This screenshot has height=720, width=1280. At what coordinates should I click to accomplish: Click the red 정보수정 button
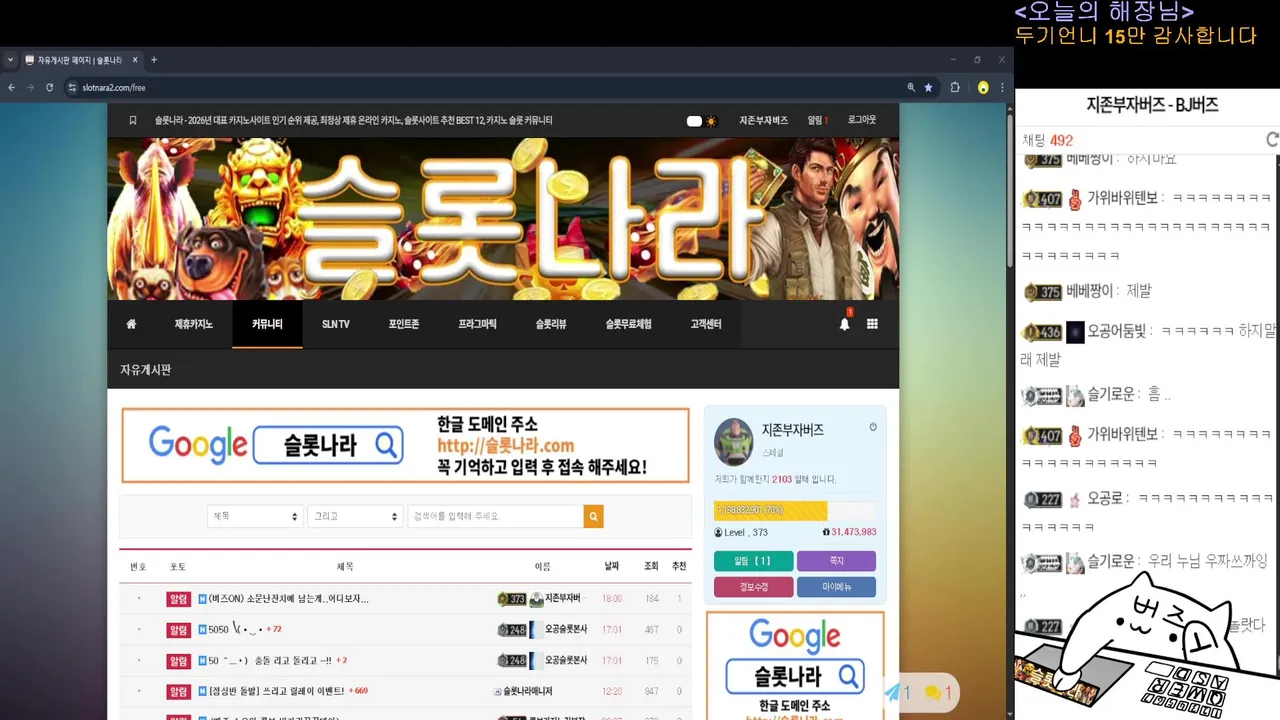click(x=754, y=587)
